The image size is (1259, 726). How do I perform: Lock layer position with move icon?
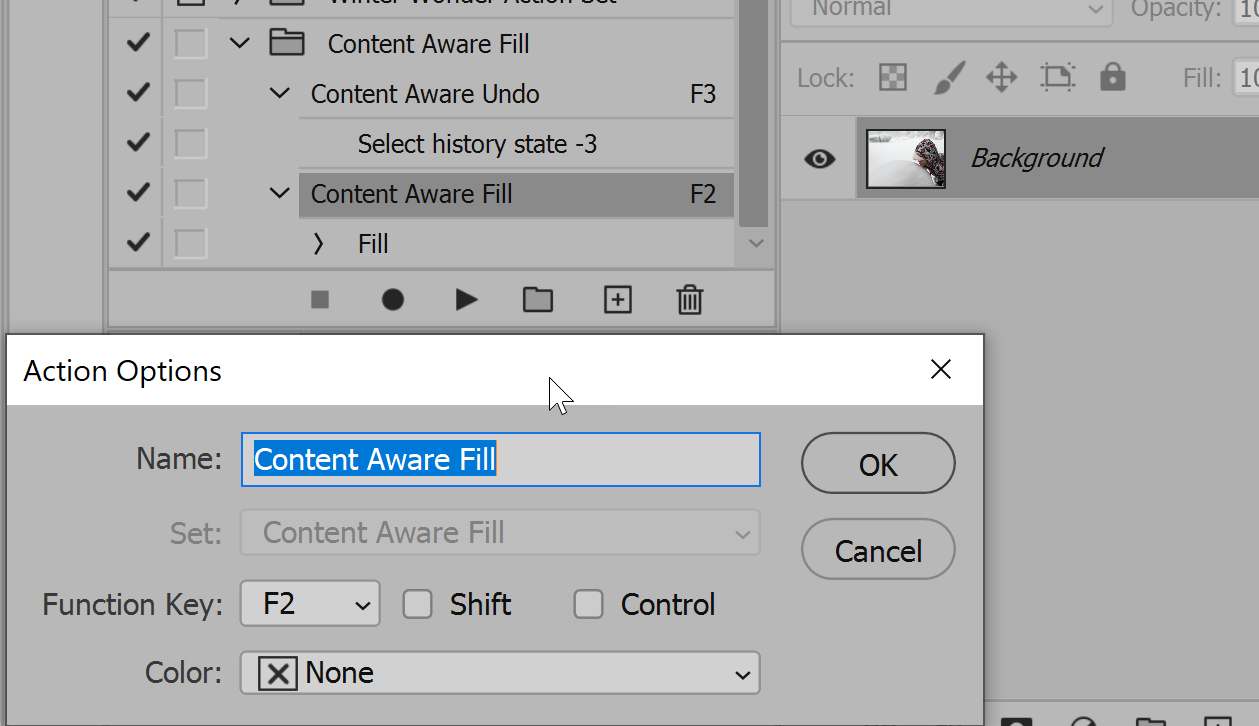[x=1001, y=77]
